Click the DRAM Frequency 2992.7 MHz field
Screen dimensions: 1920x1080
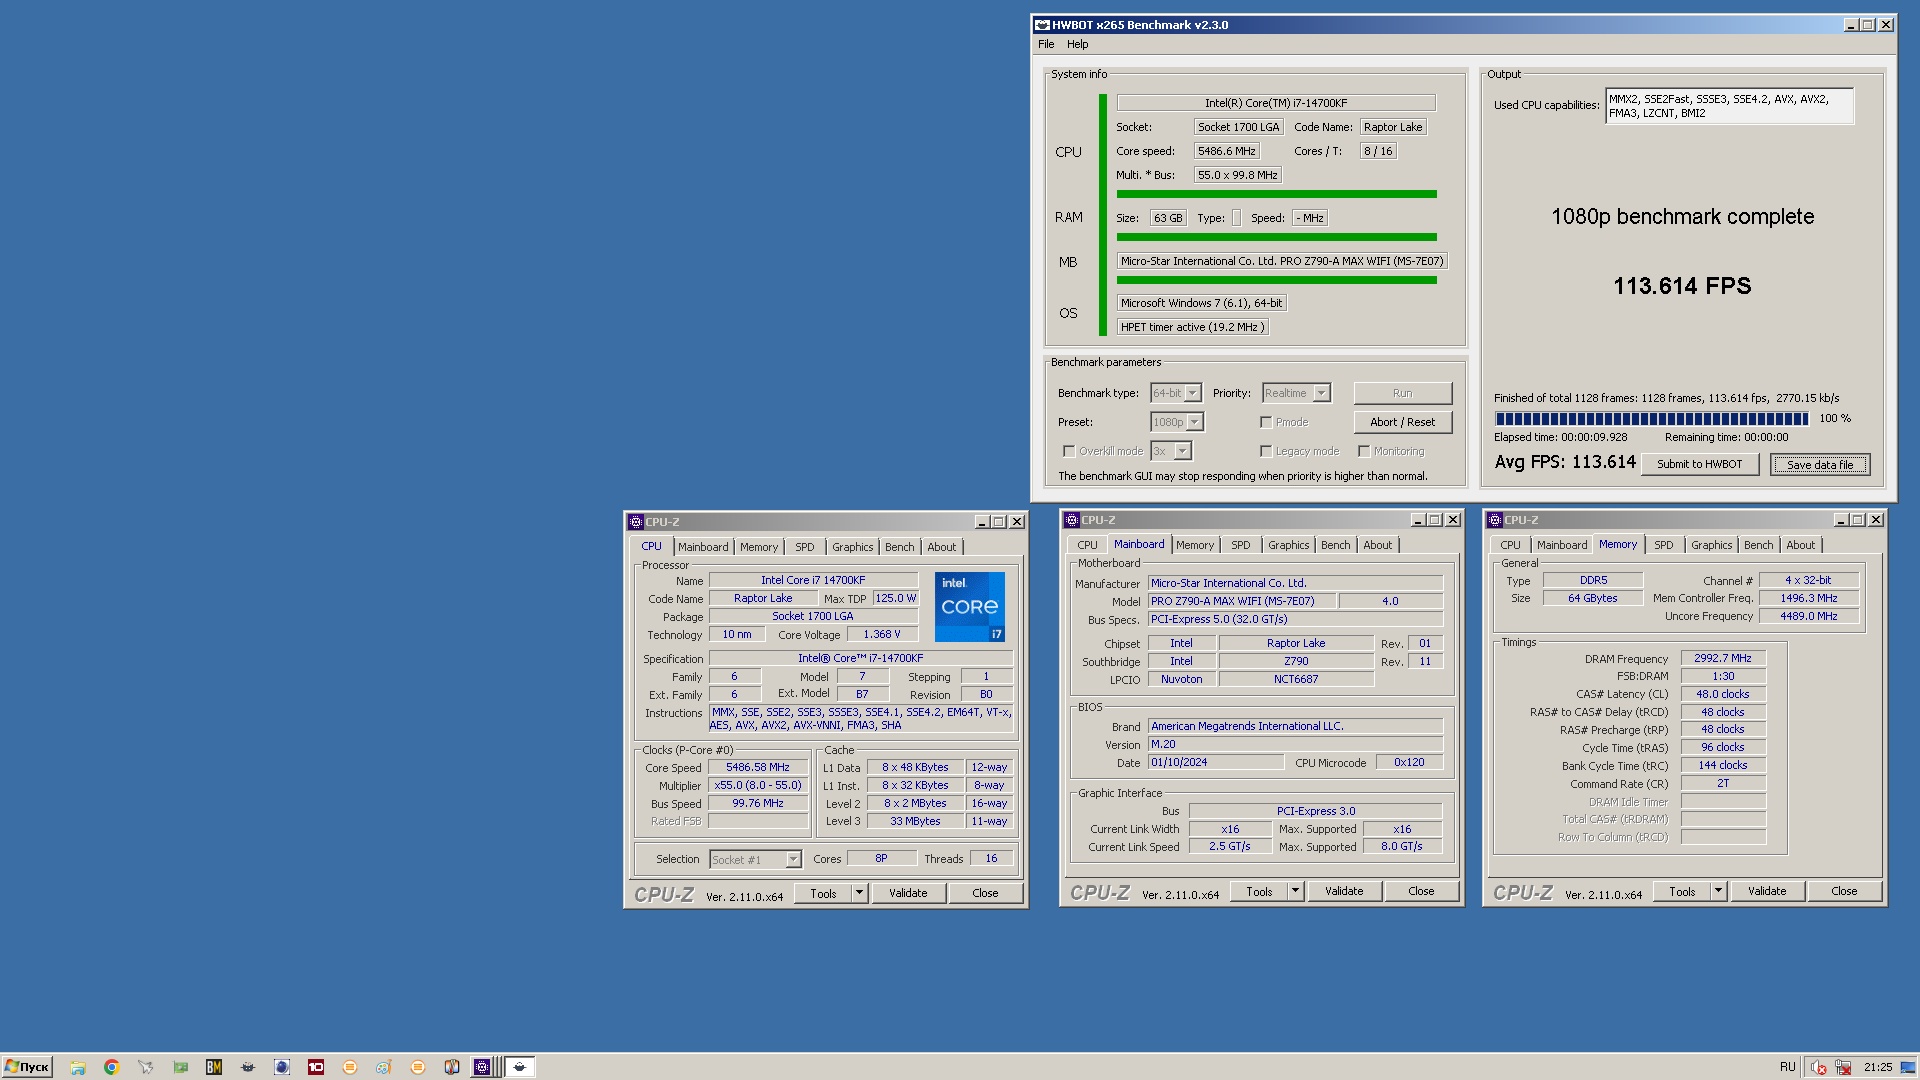tap(1722, 658)
